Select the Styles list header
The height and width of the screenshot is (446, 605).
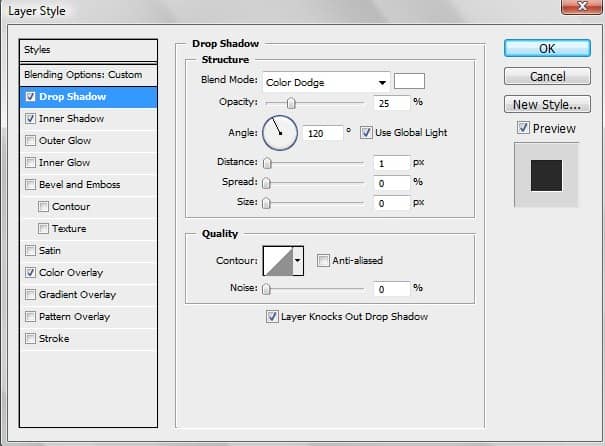coord(88,50)
